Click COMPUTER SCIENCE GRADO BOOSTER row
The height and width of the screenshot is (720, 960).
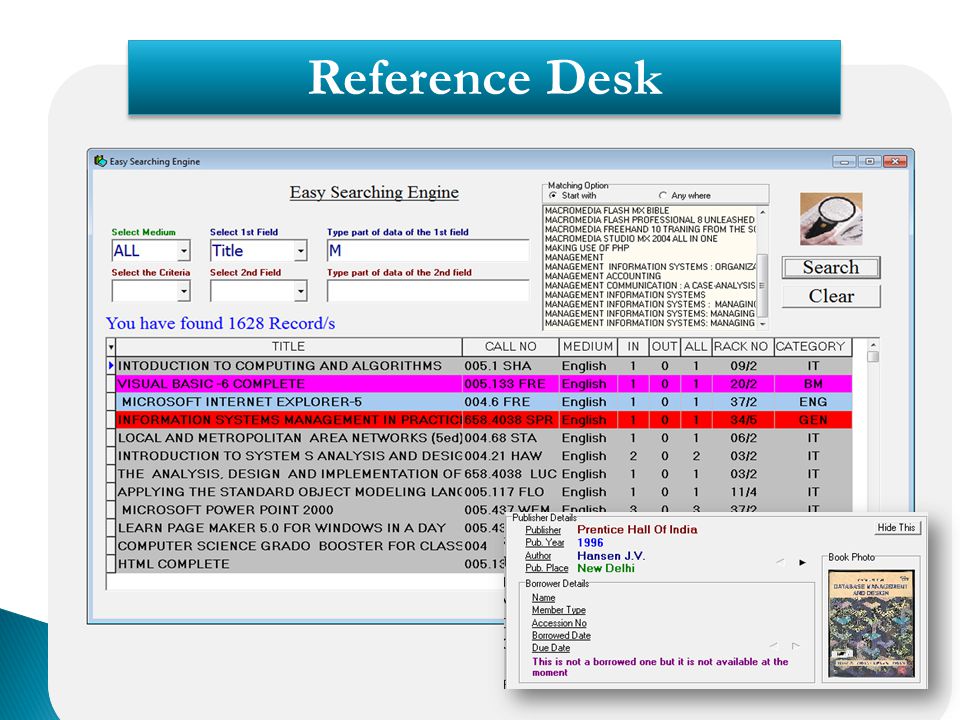[x=310, y=546]
